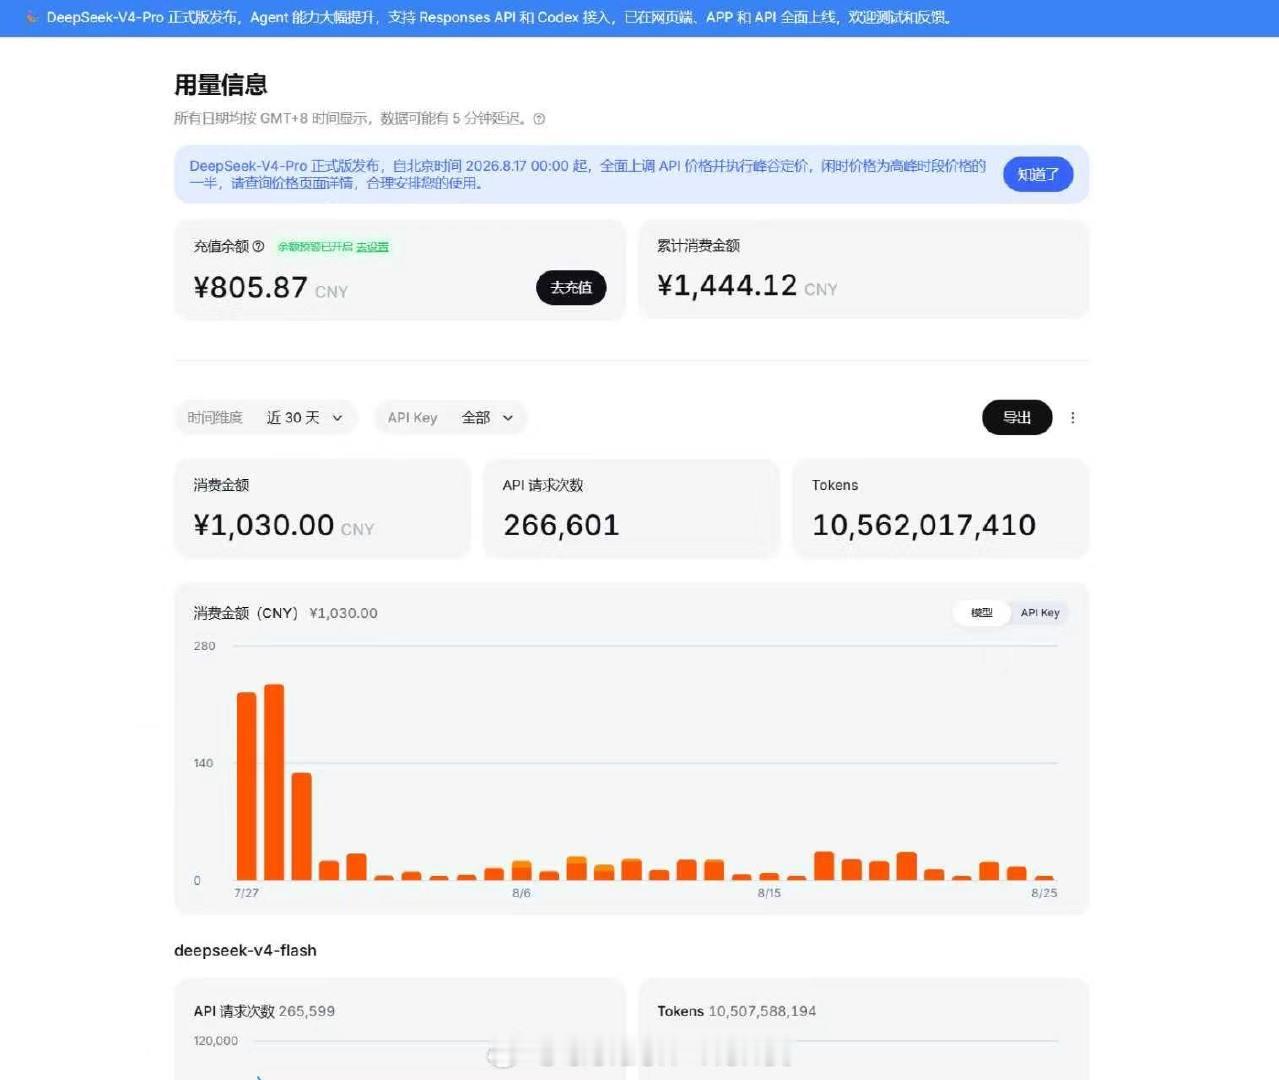The width and height of the screenshot is (1279, 1080).
Task: Switch the chart view to API Key
Action: pyautogui.click(x=1040, y=613)
